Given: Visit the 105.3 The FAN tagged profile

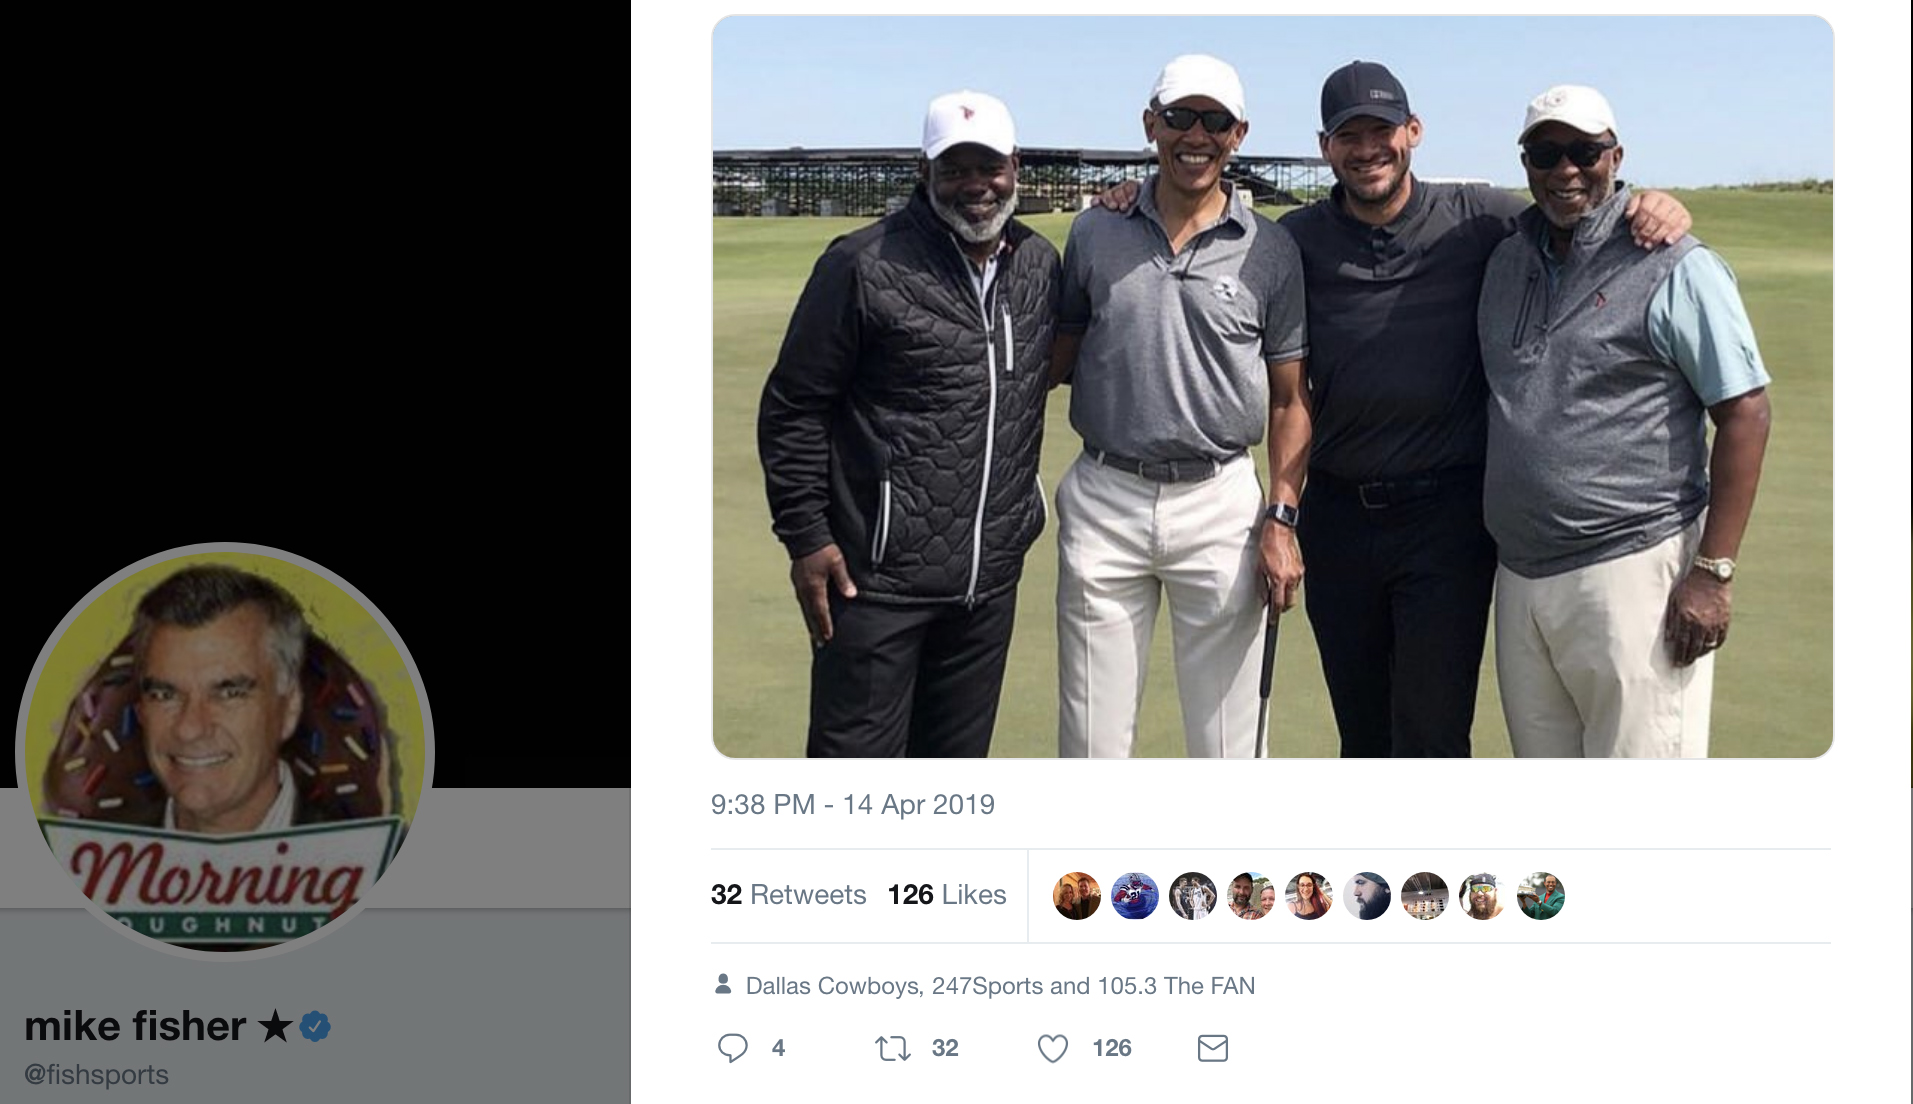Looking at the screenshot, I should tap(1165, 985).
